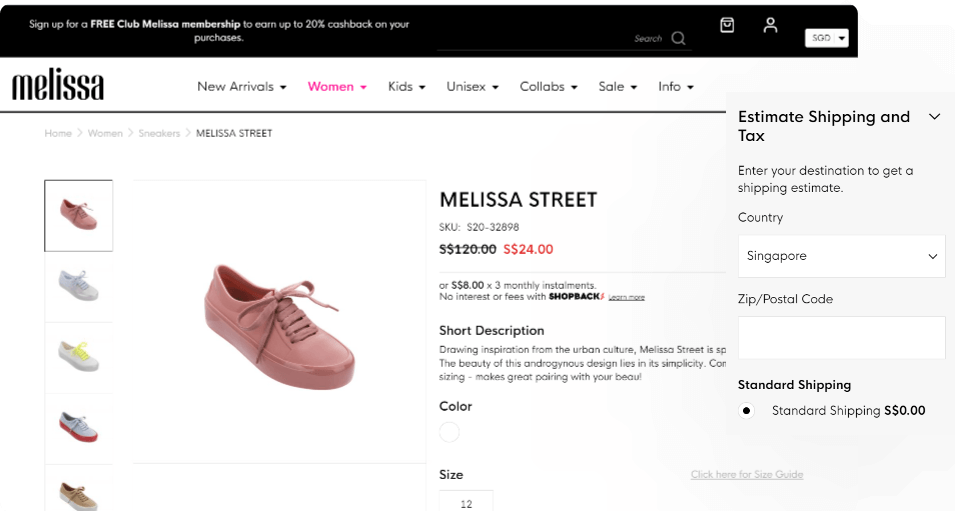Open the shopping bag cart icon
This screenshot has height=511, width=955.
point(727,25)
